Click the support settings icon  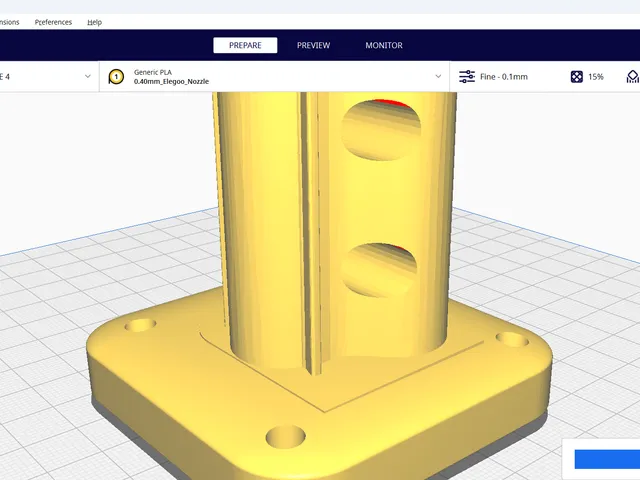[x=633, y=77]
